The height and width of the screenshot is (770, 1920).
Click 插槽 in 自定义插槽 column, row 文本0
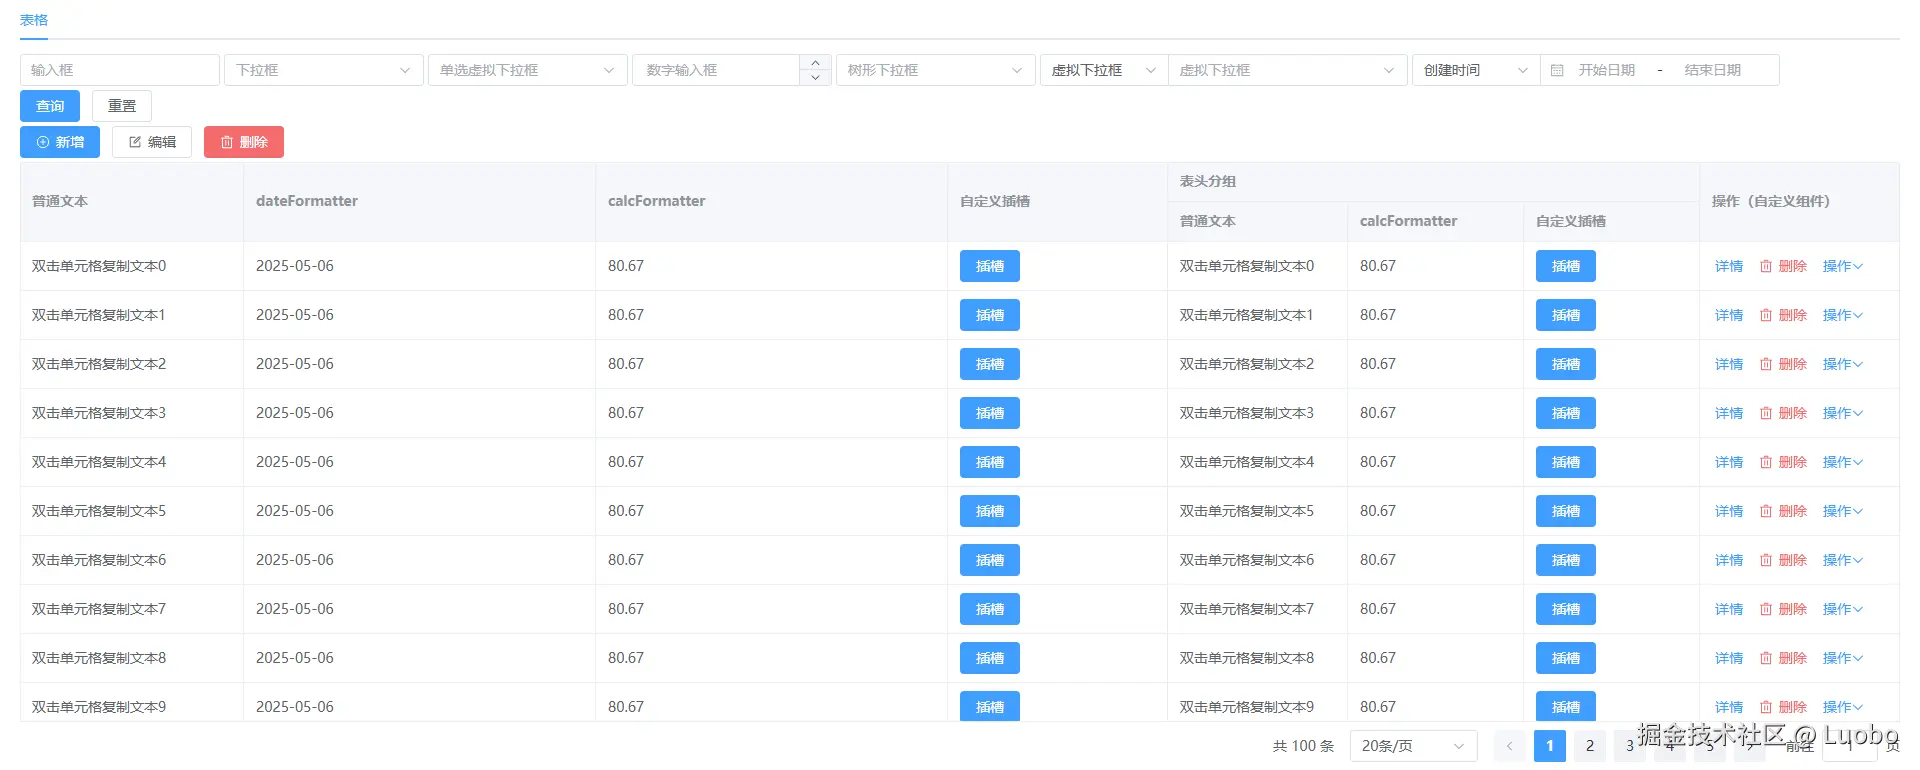[x=990, y=266]
